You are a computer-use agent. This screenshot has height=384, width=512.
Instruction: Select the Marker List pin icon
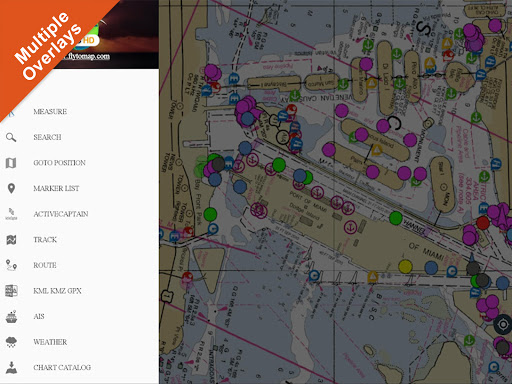(11, 188)
